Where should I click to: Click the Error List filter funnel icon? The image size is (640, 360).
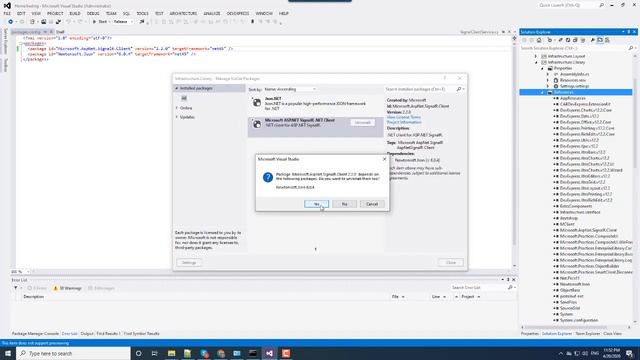tap(16, 288)
